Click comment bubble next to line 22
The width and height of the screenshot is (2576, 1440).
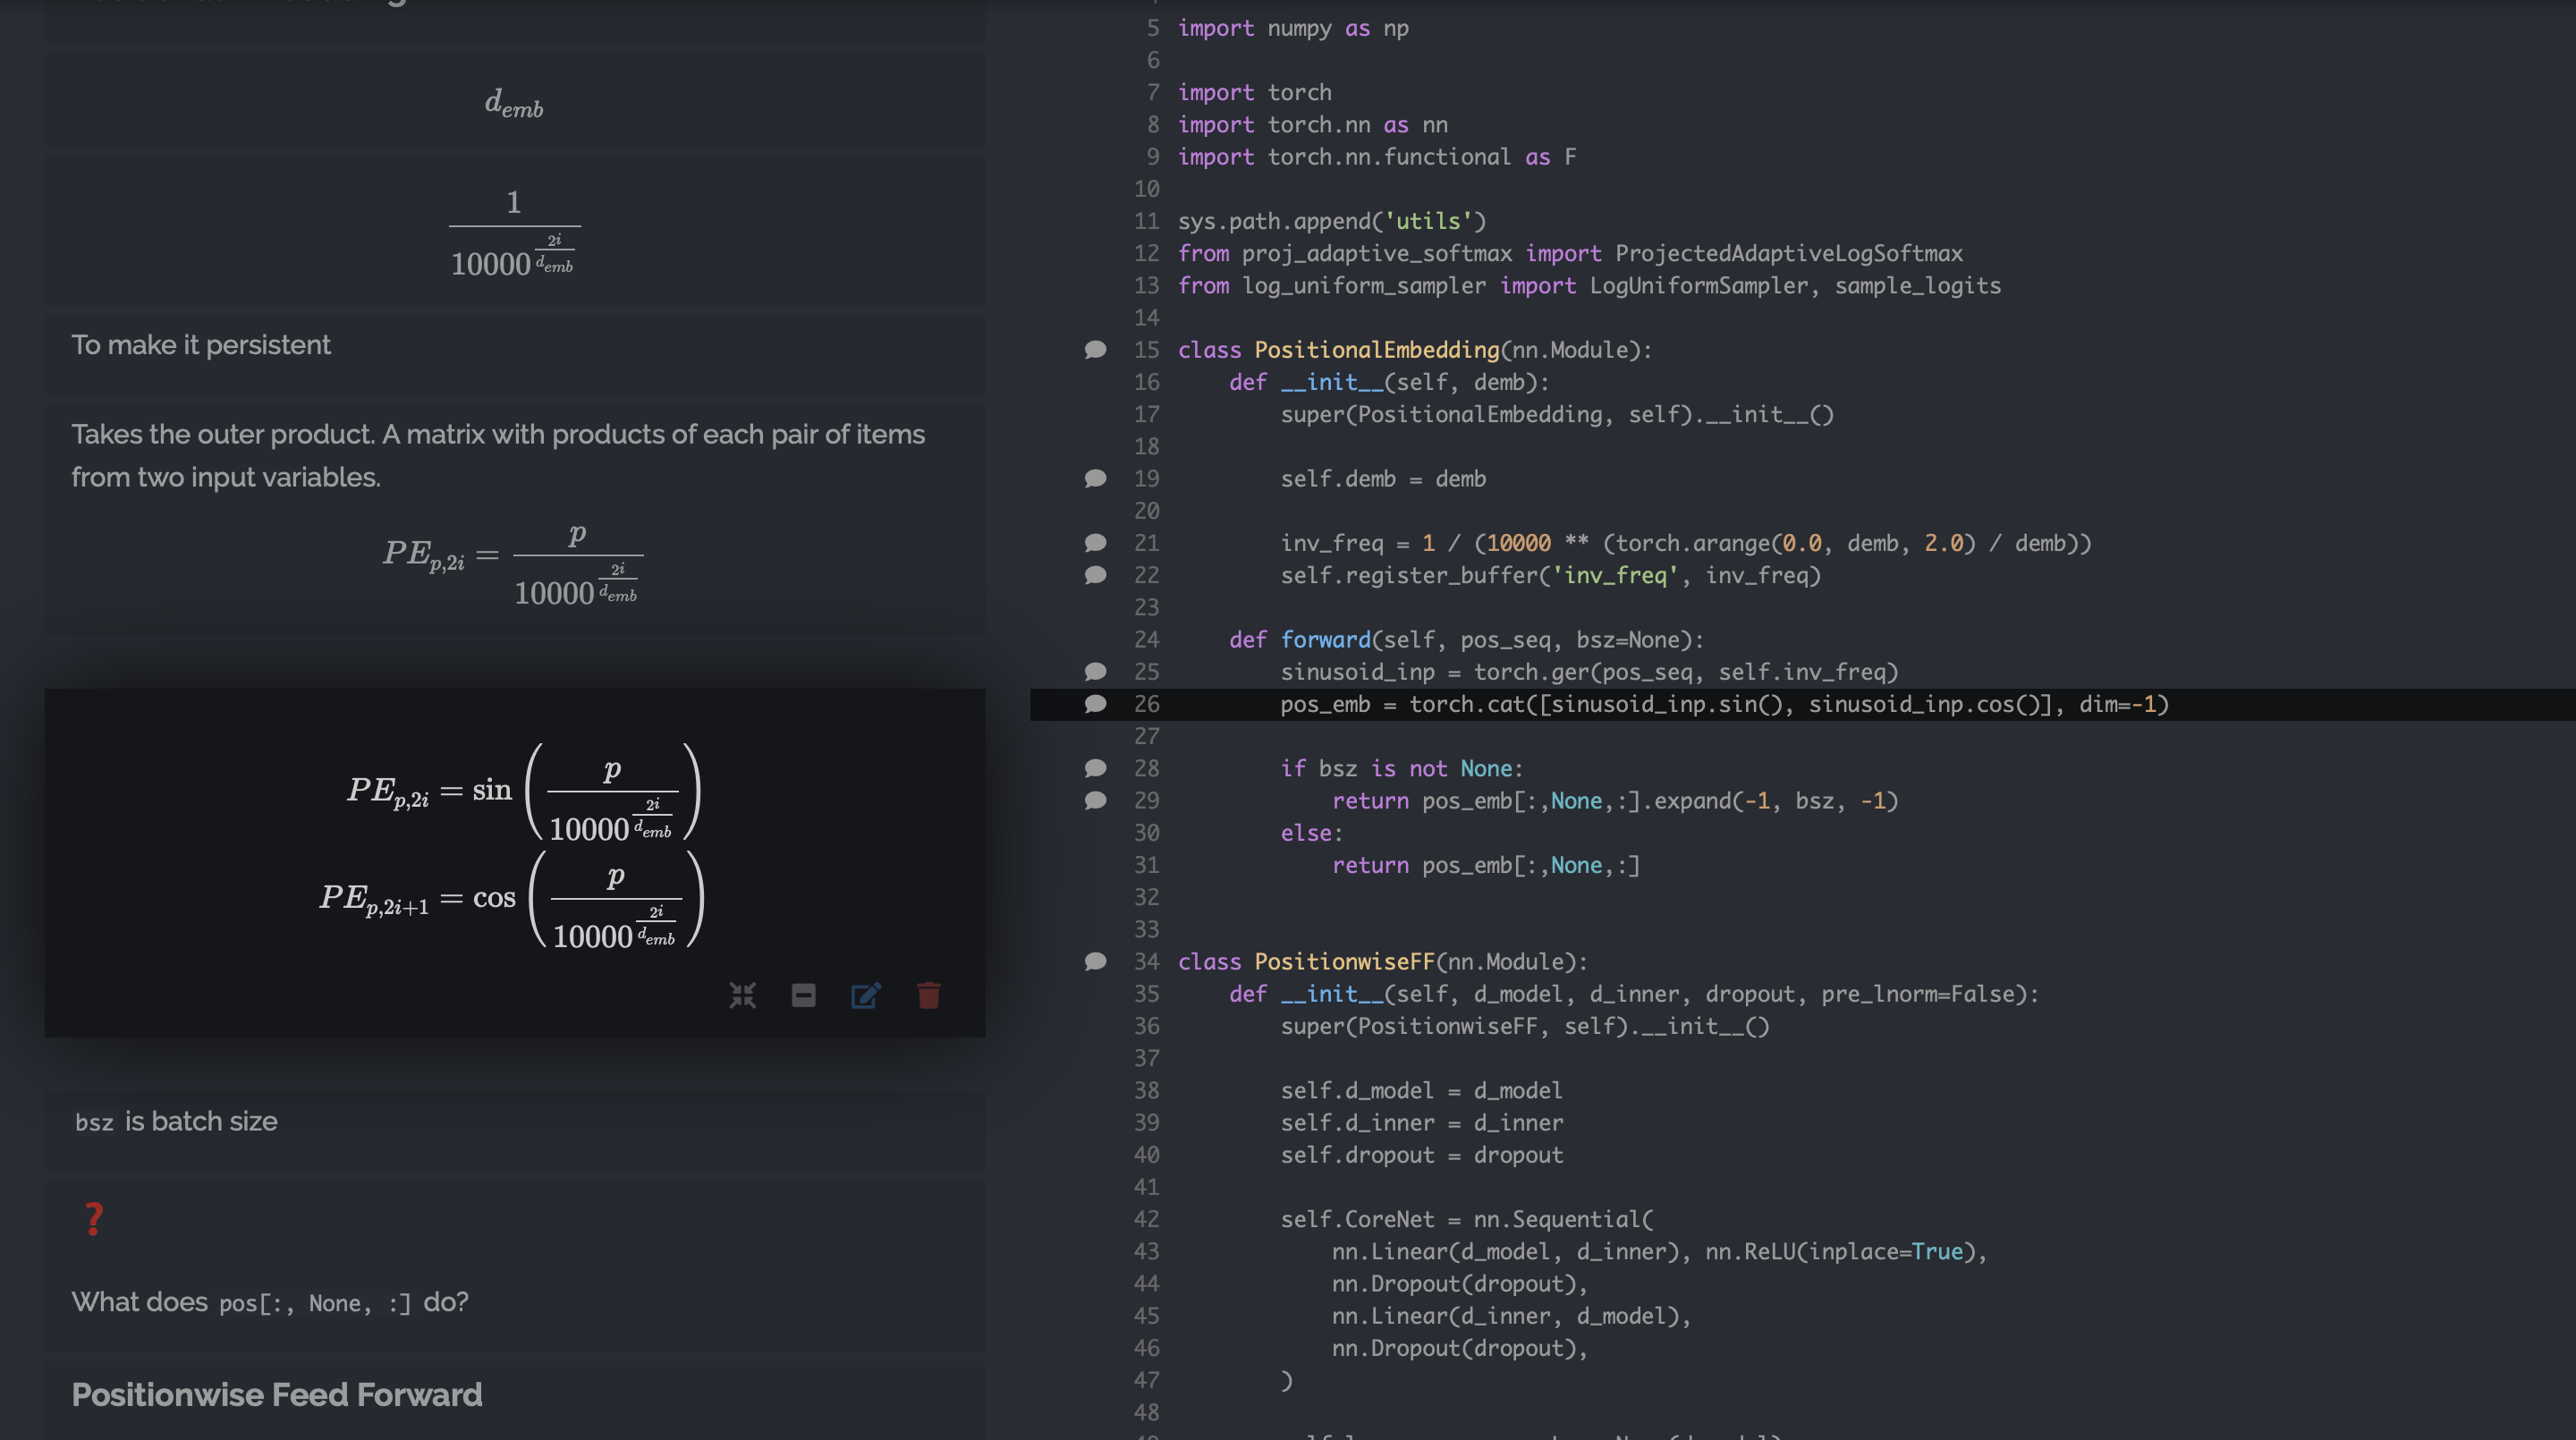(1095, 575)
